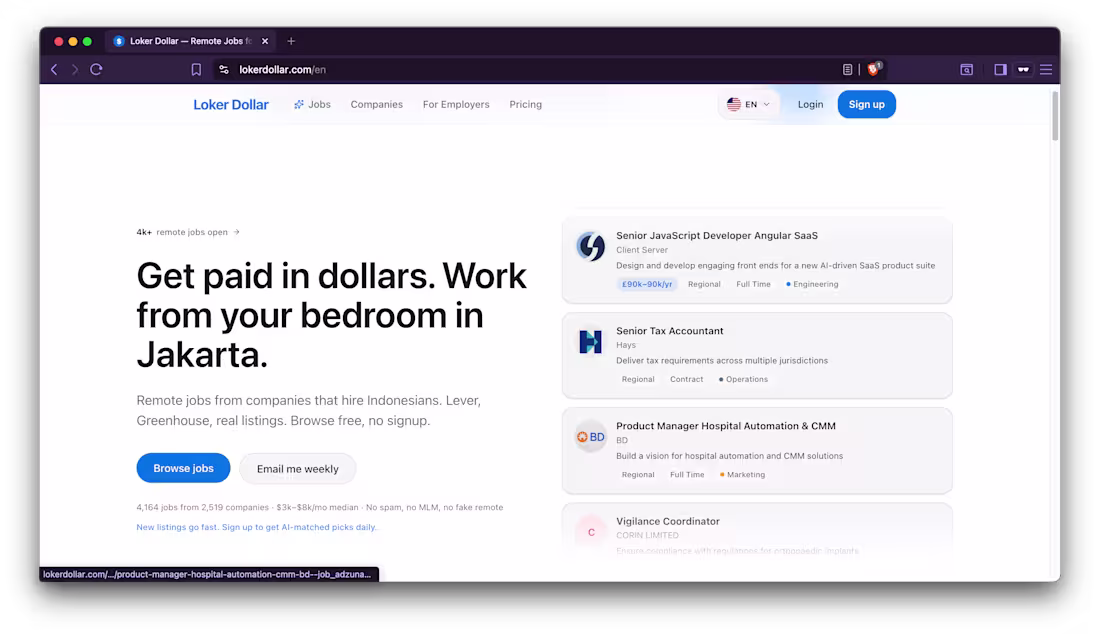Click the Hays company logo

pos(591,342)
